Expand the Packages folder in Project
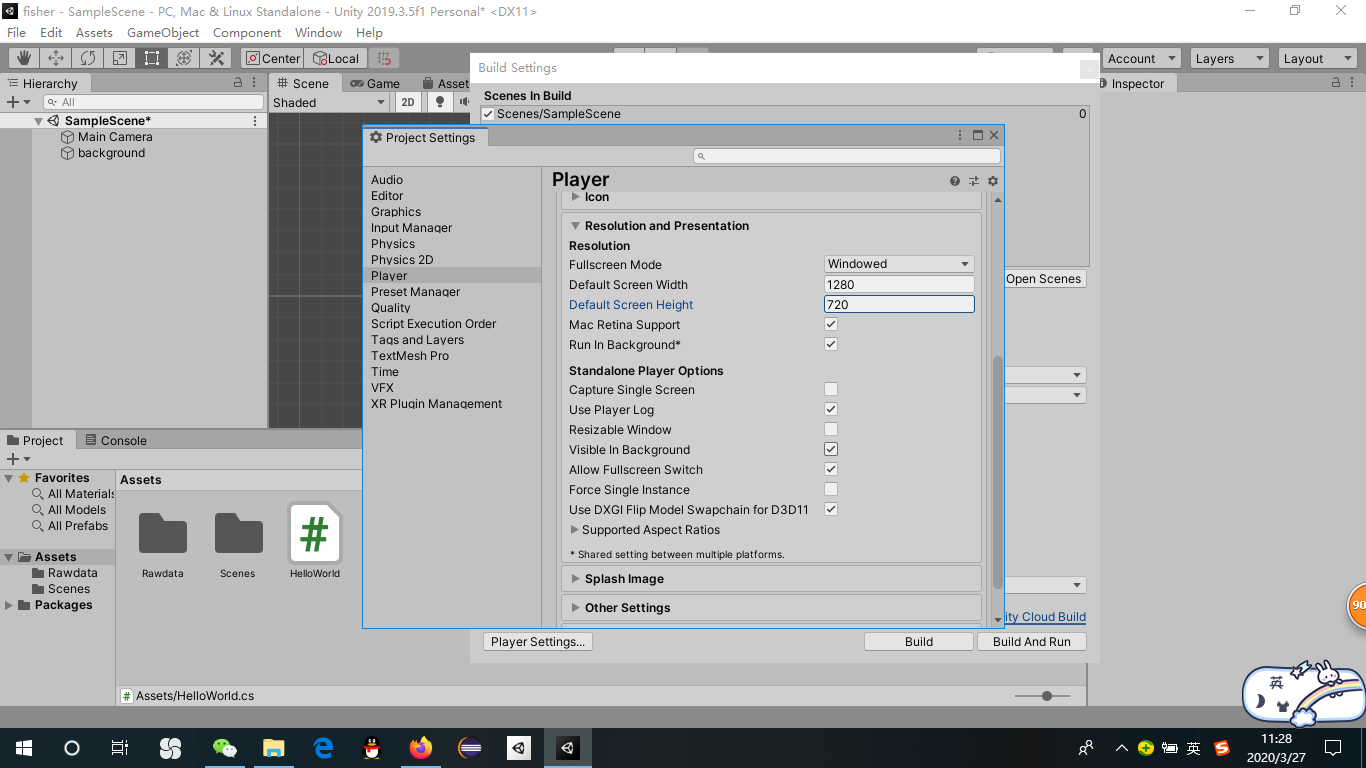Image resolution: width=1366 pixels, height=768 pixels. point(10,605)
